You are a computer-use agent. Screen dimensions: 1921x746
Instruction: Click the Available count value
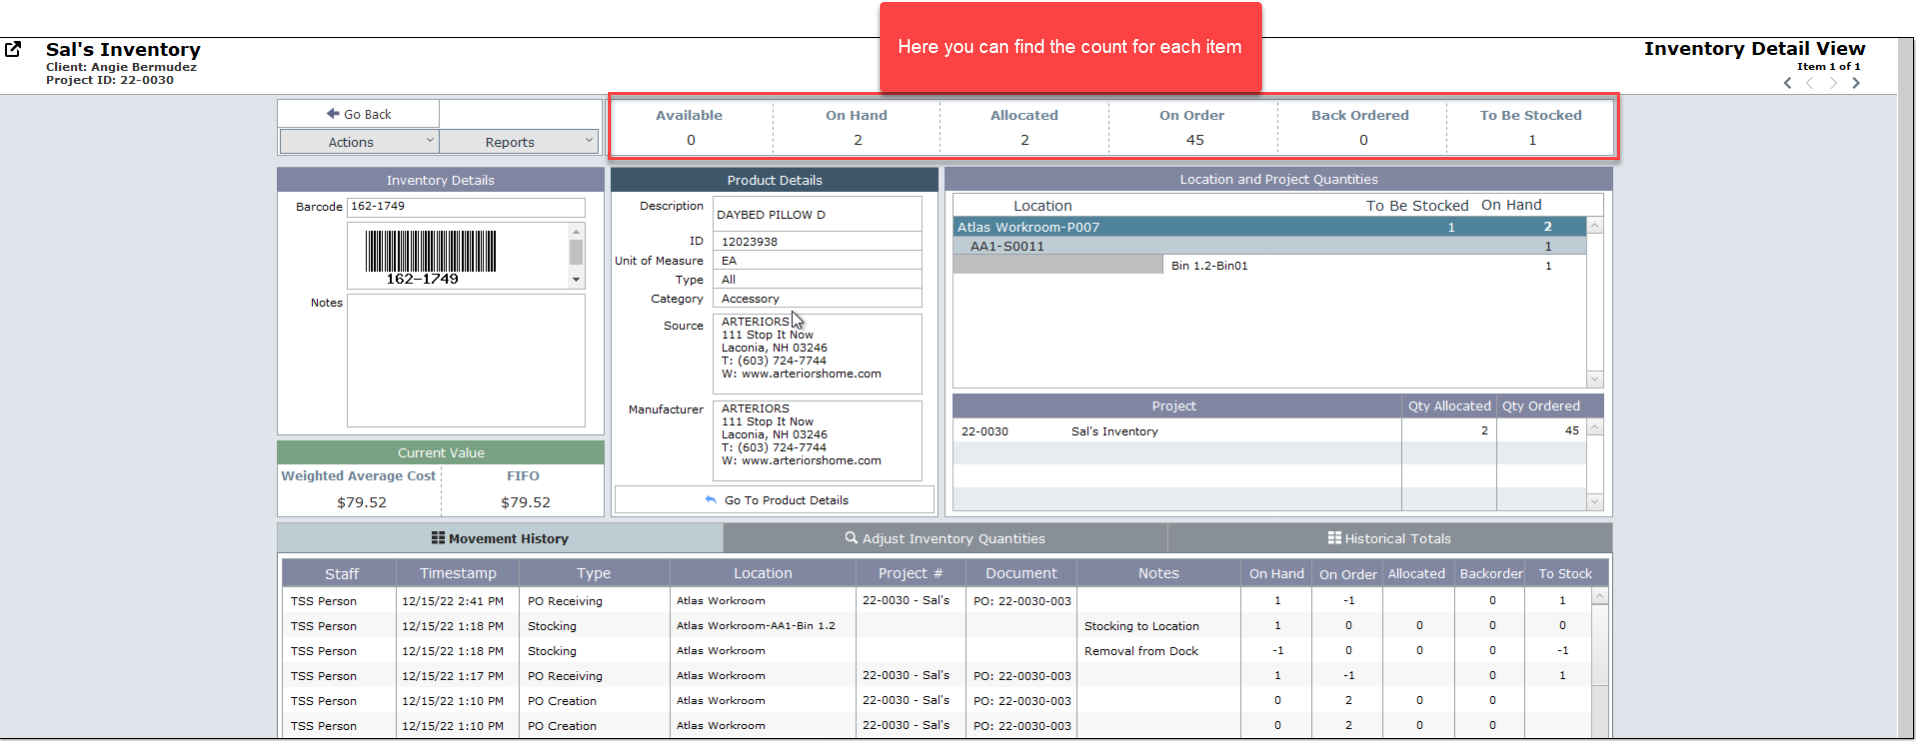(x=691, y=140)
